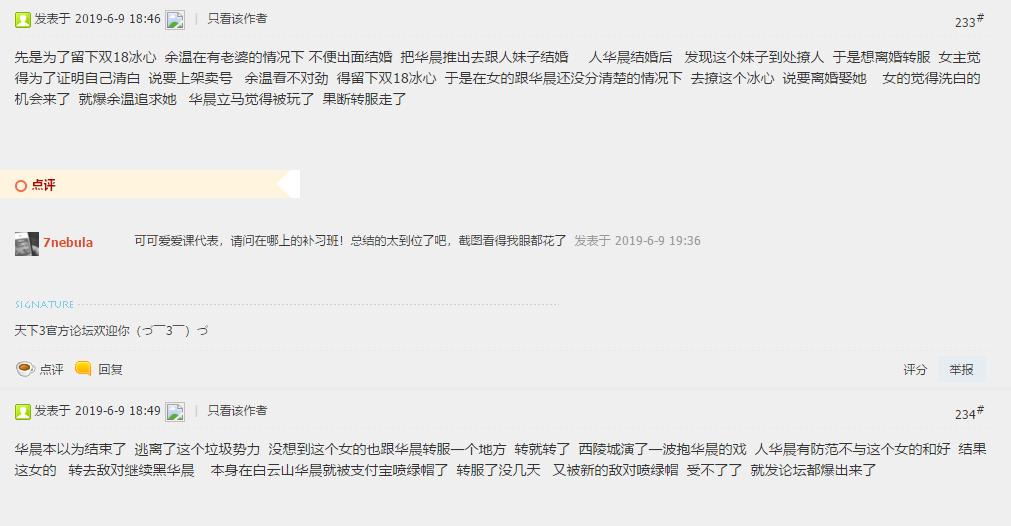Click the 点评 comment link at post bottom

[52, 369]
